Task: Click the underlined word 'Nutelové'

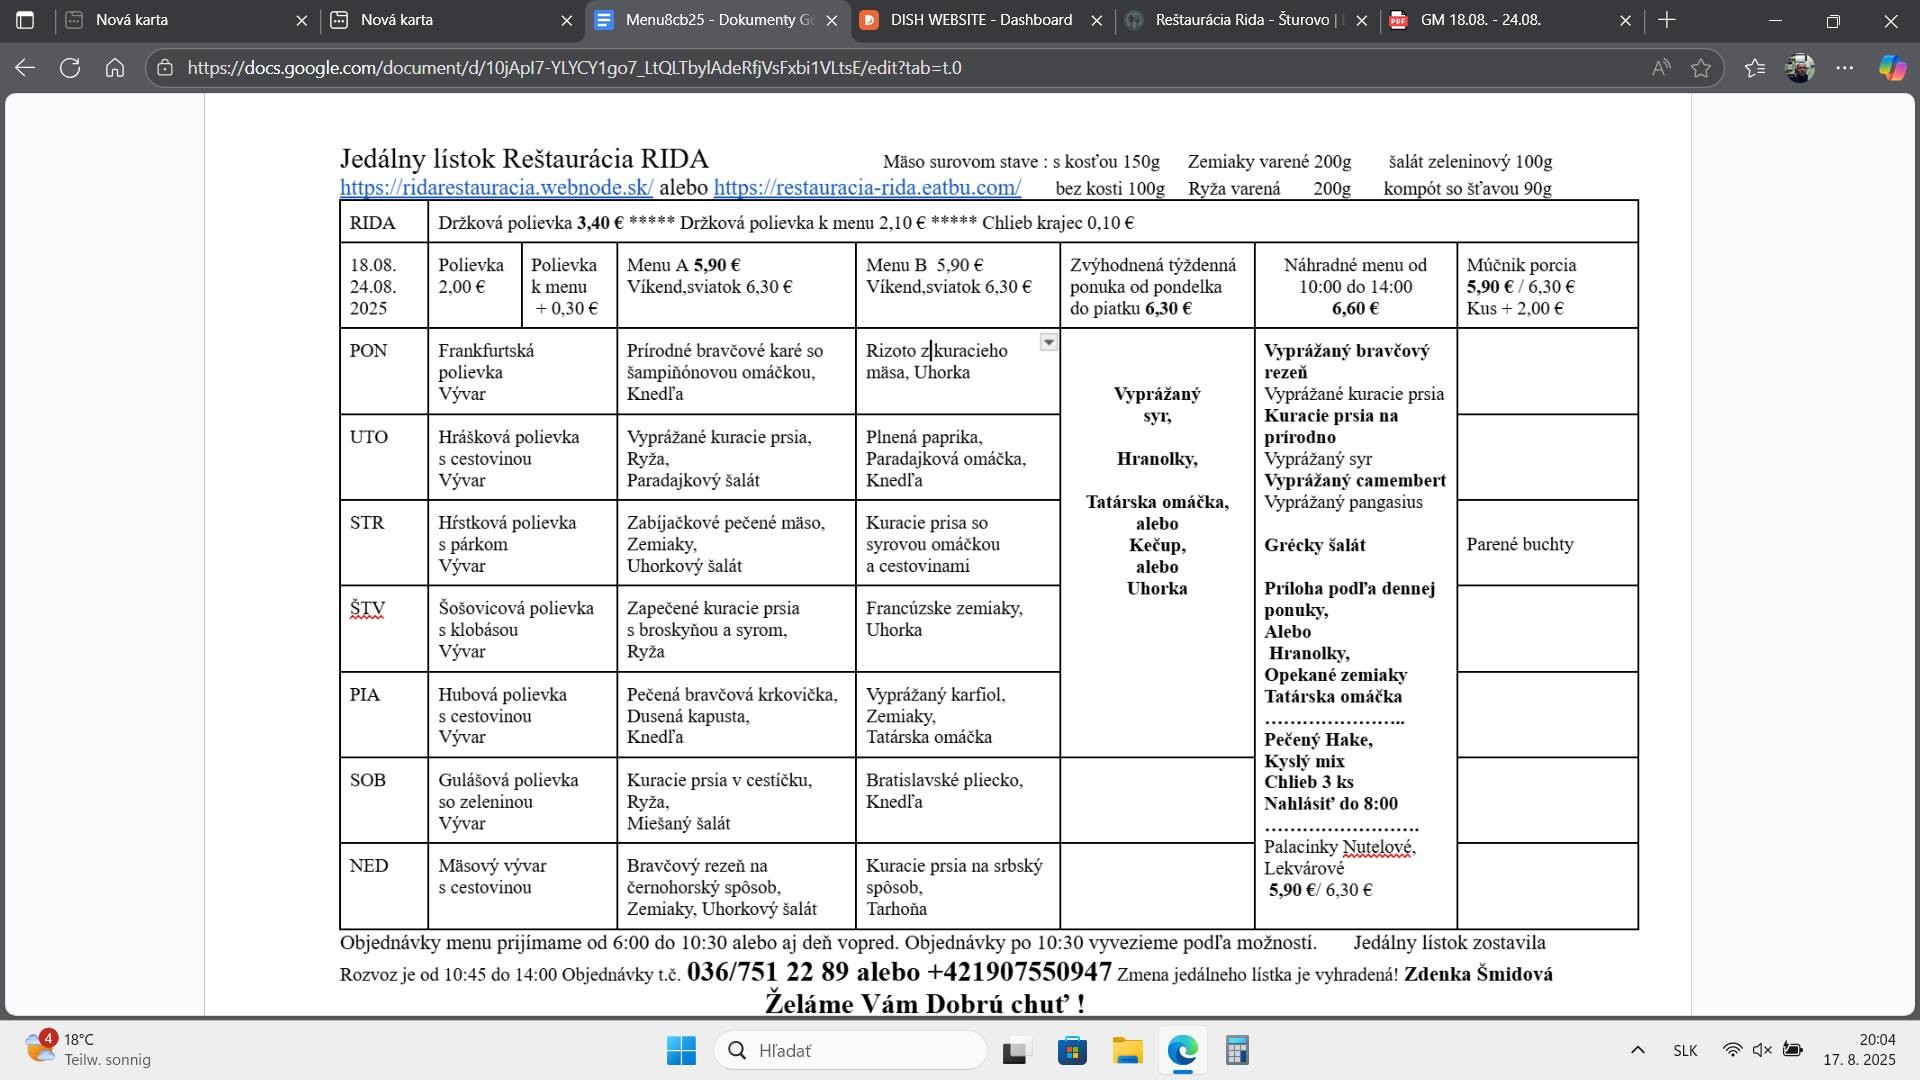Action: pyautogui.click(x=1378, y=847)
